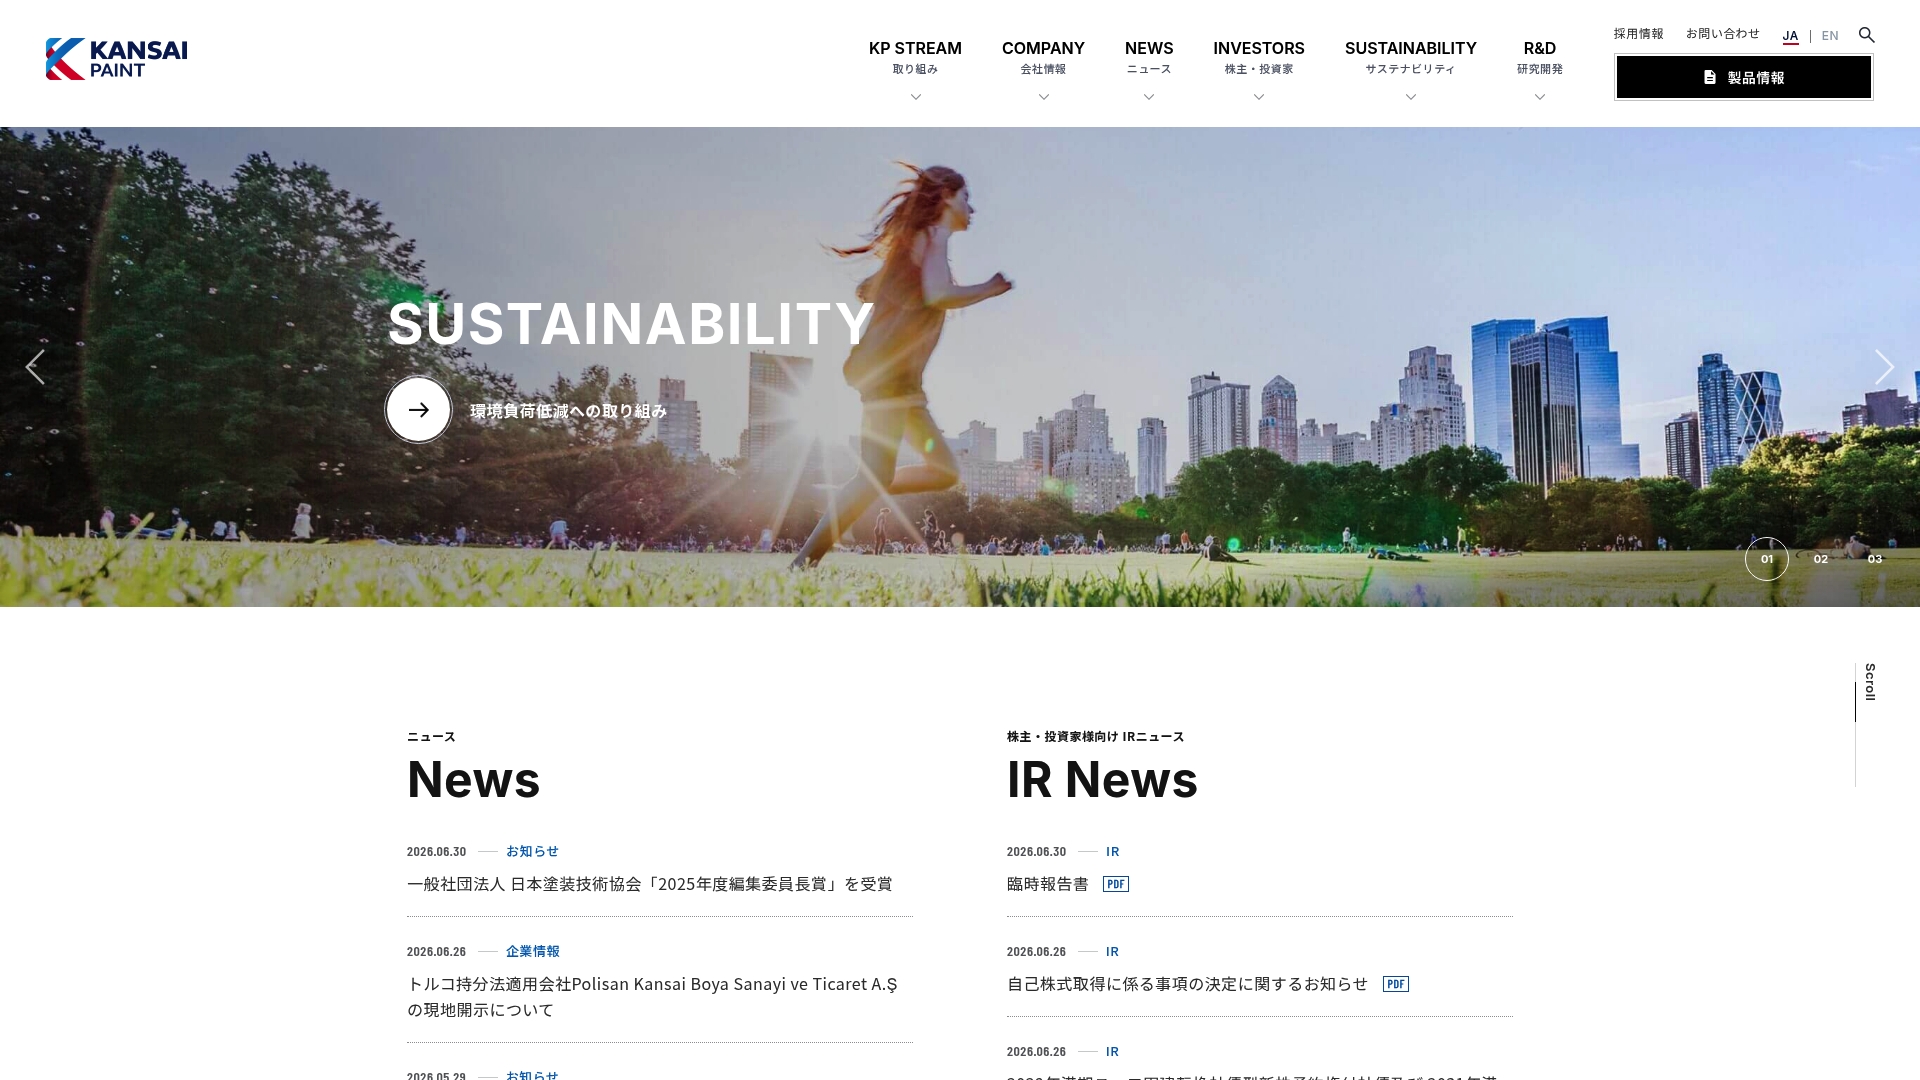Select hero slide 03 indicator
1920x1080 pixels.
coord(1875,559)
